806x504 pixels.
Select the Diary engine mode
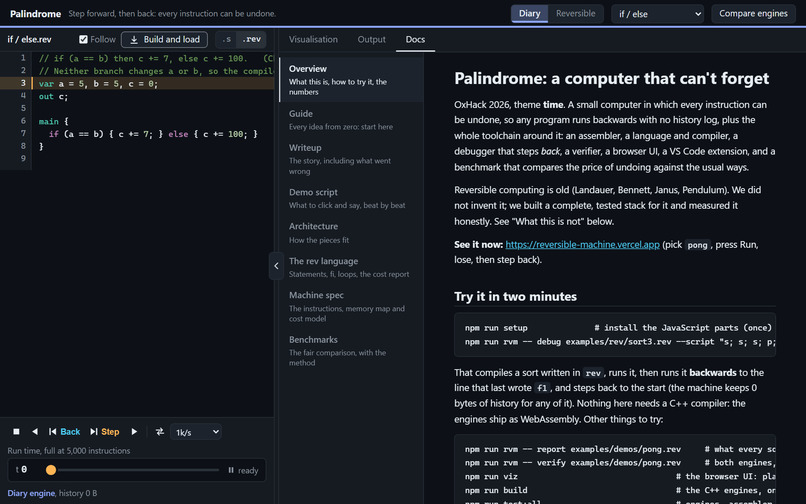point(529,13)
